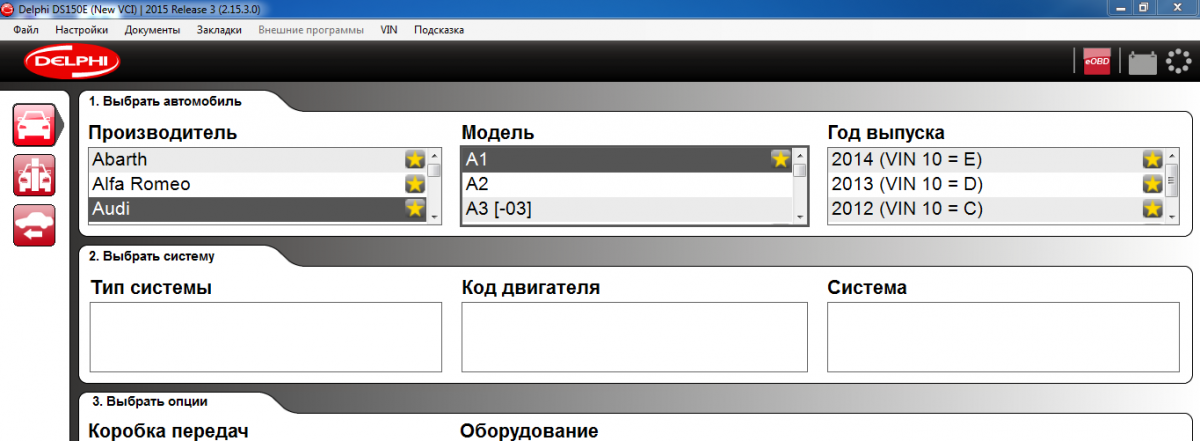The height and width of the screenshot is (441, 1200).
Task: Click manufacturer list scroll-up arrow
Action: pos(434,155)
